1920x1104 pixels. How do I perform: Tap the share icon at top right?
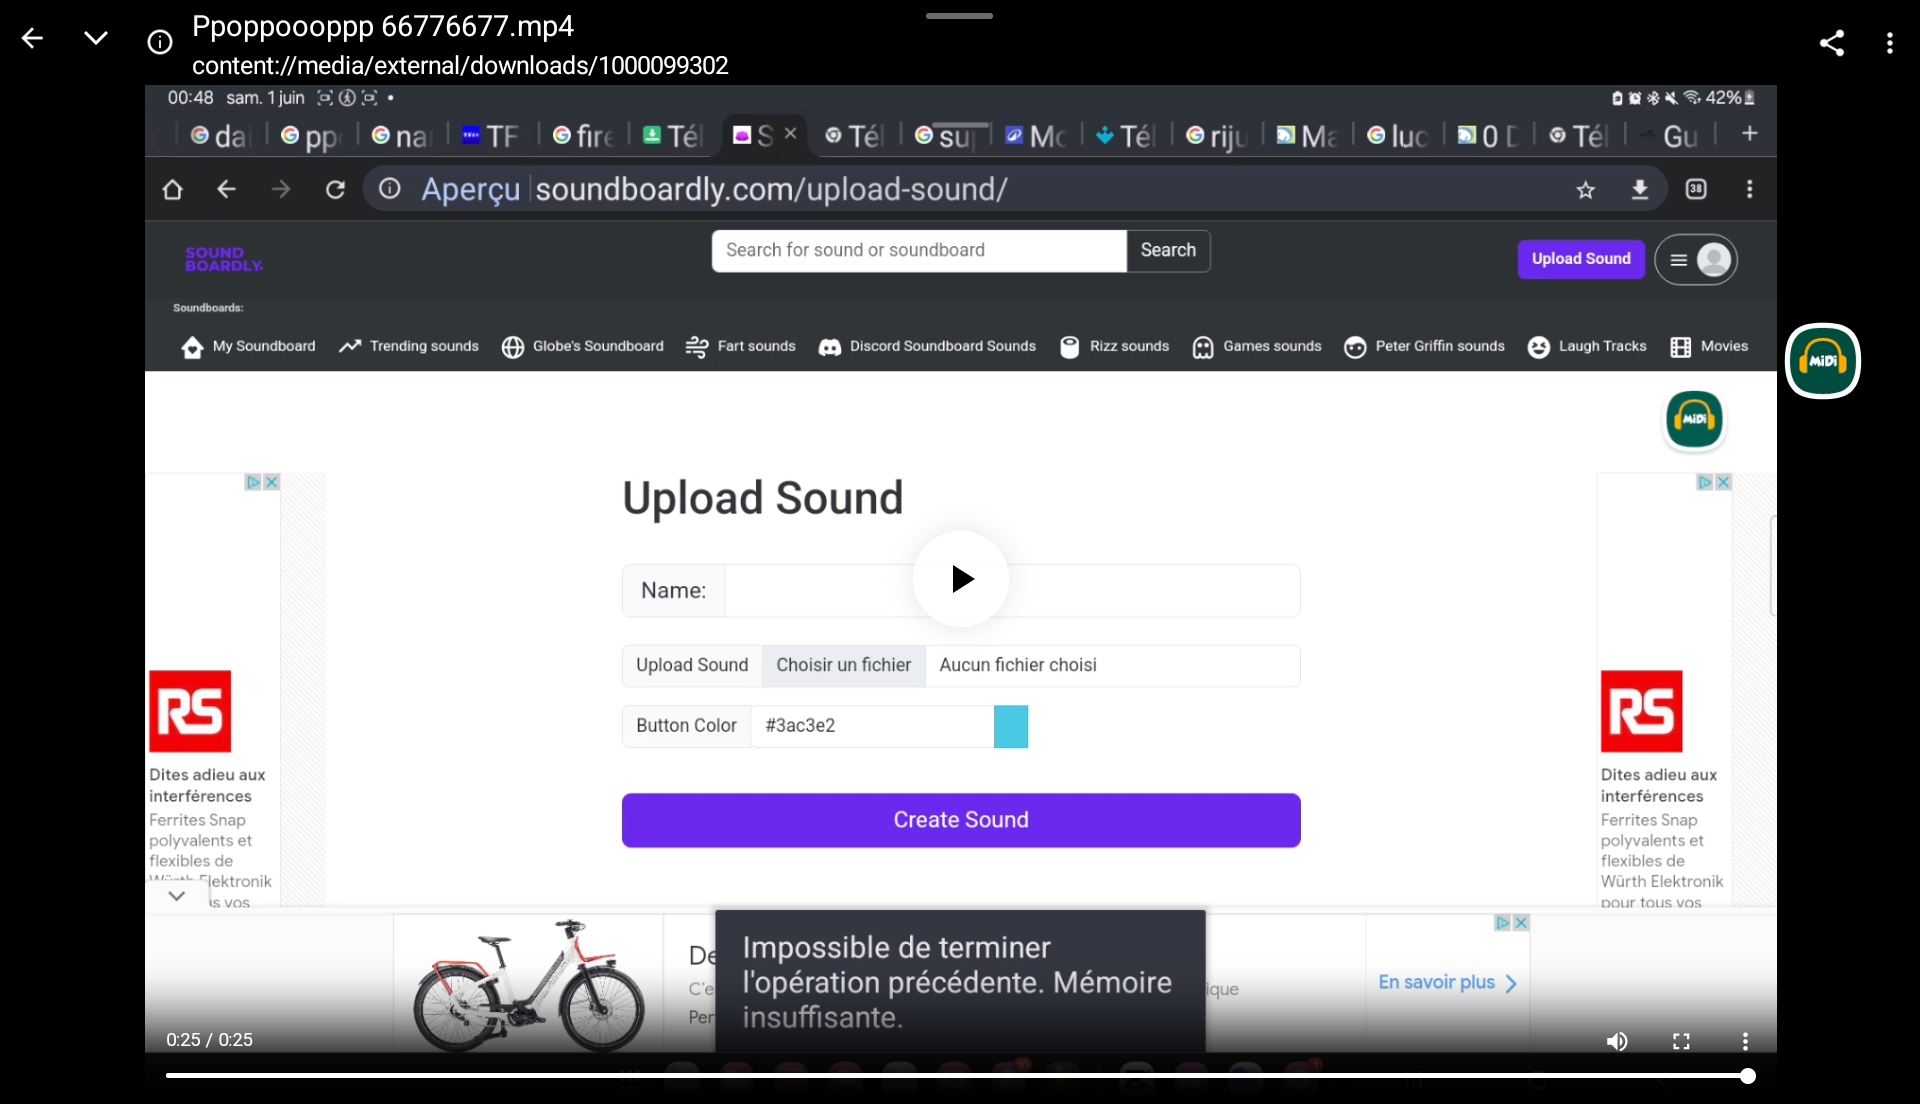(1831, 43)
